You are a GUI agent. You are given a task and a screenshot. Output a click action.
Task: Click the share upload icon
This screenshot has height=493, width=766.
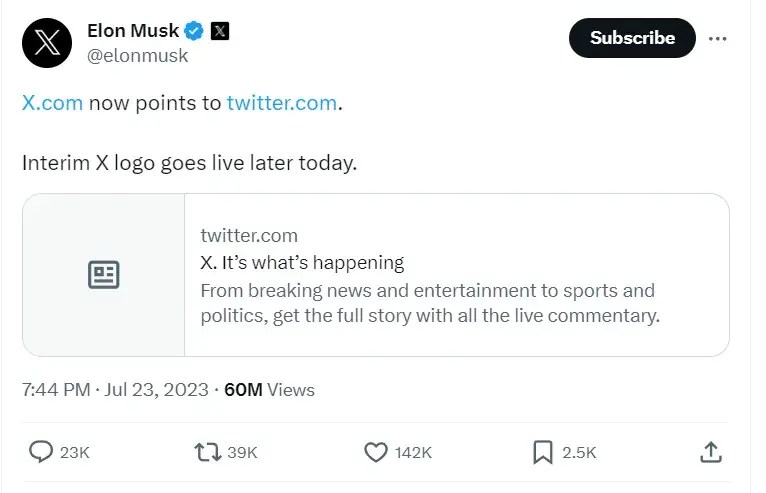tap(710, 452)
